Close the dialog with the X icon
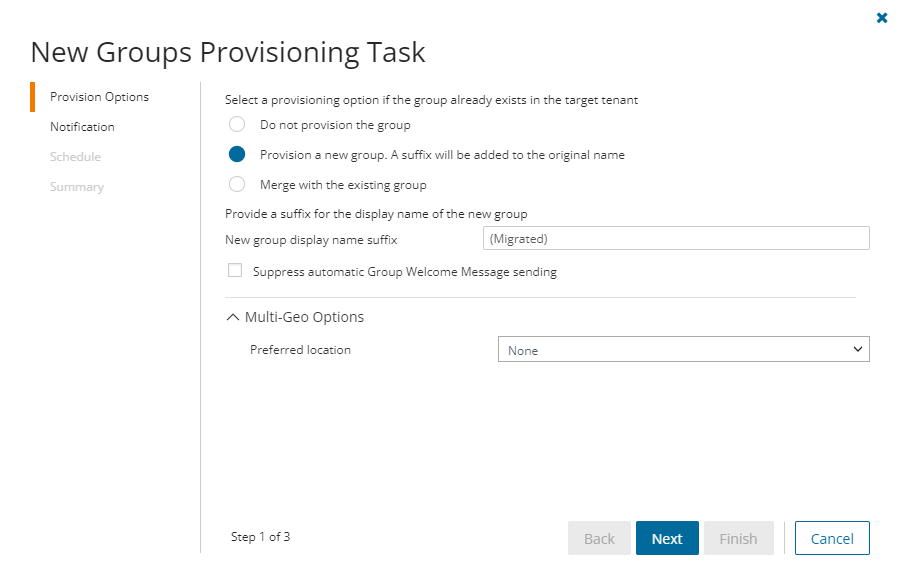Screen dimensions: 900x585 [882, 18]
